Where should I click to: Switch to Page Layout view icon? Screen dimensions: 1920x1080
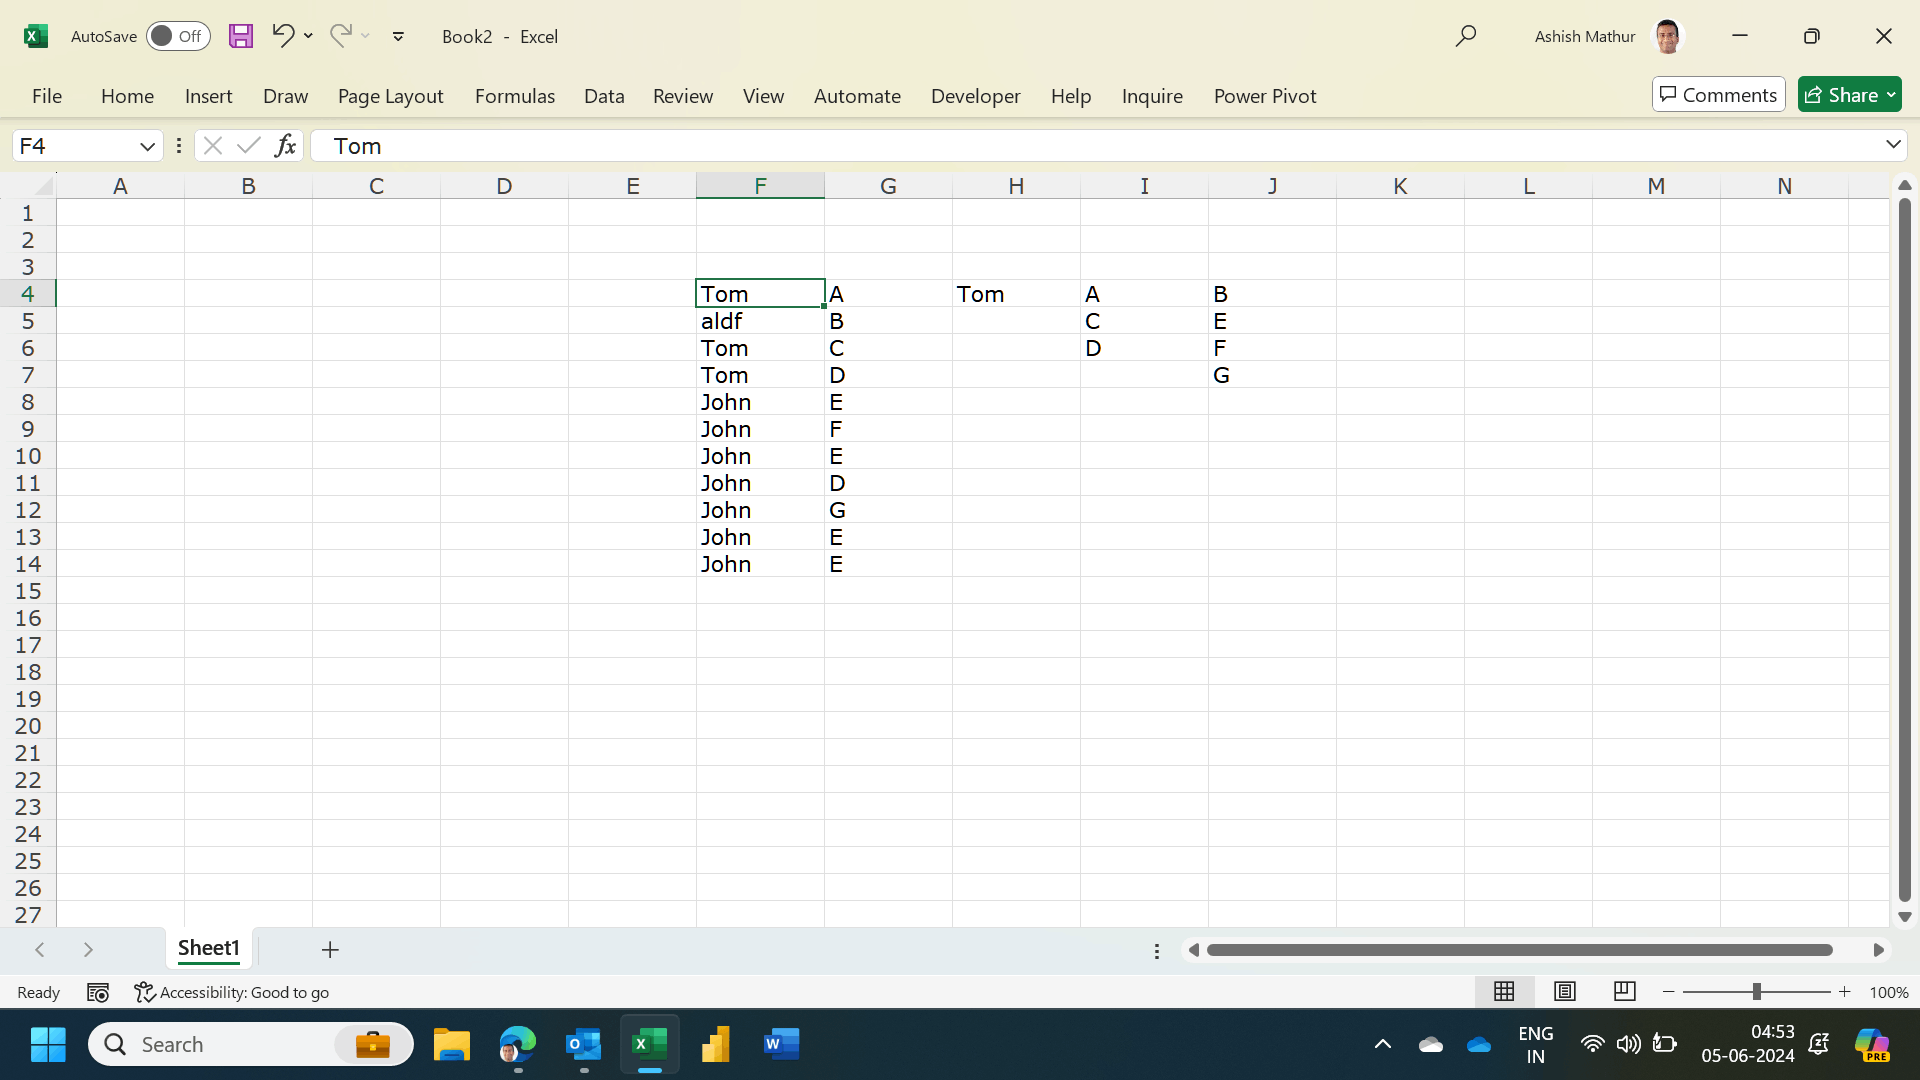point(1565,991)
